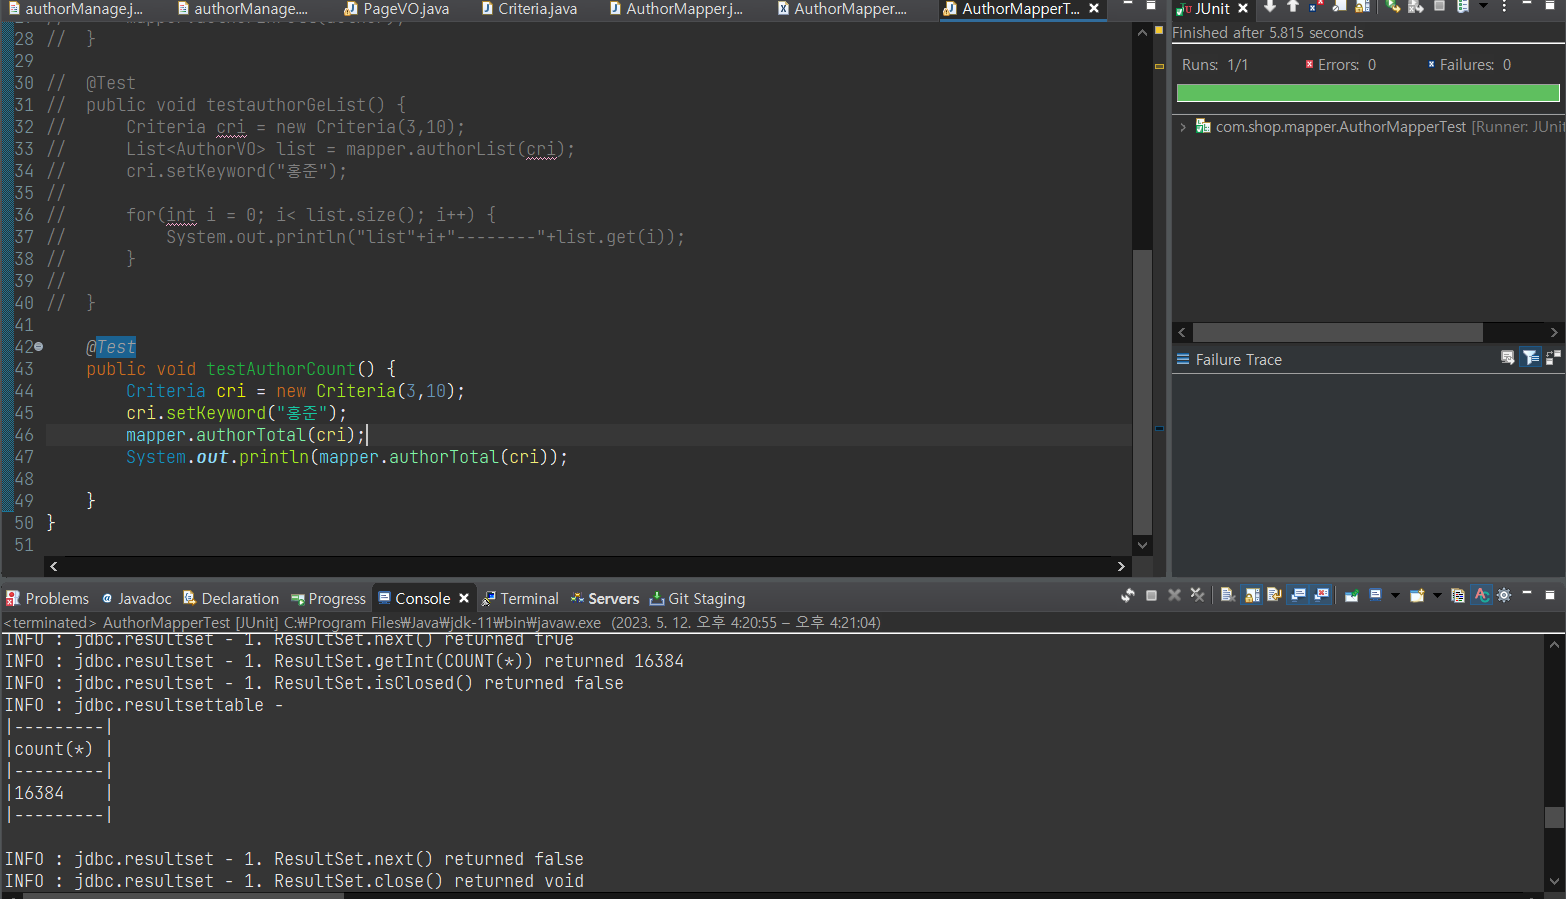Copy console text with formatting icon
1566x899 pixels.
[1458, 595]
